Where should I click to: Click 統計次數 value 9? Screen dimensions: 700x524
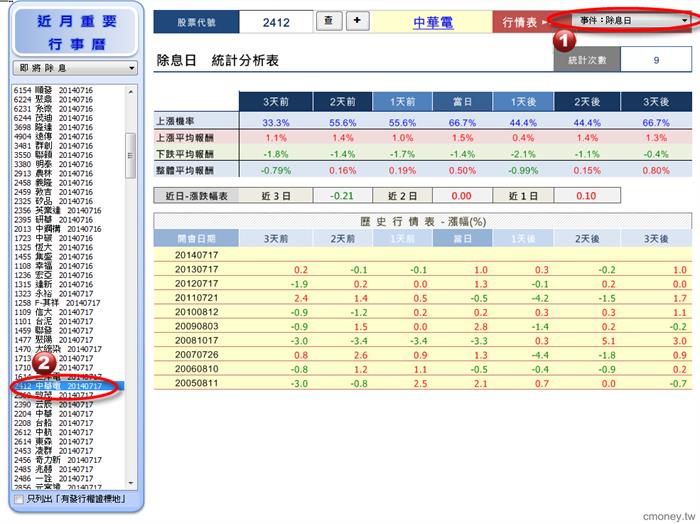[656, 60]
